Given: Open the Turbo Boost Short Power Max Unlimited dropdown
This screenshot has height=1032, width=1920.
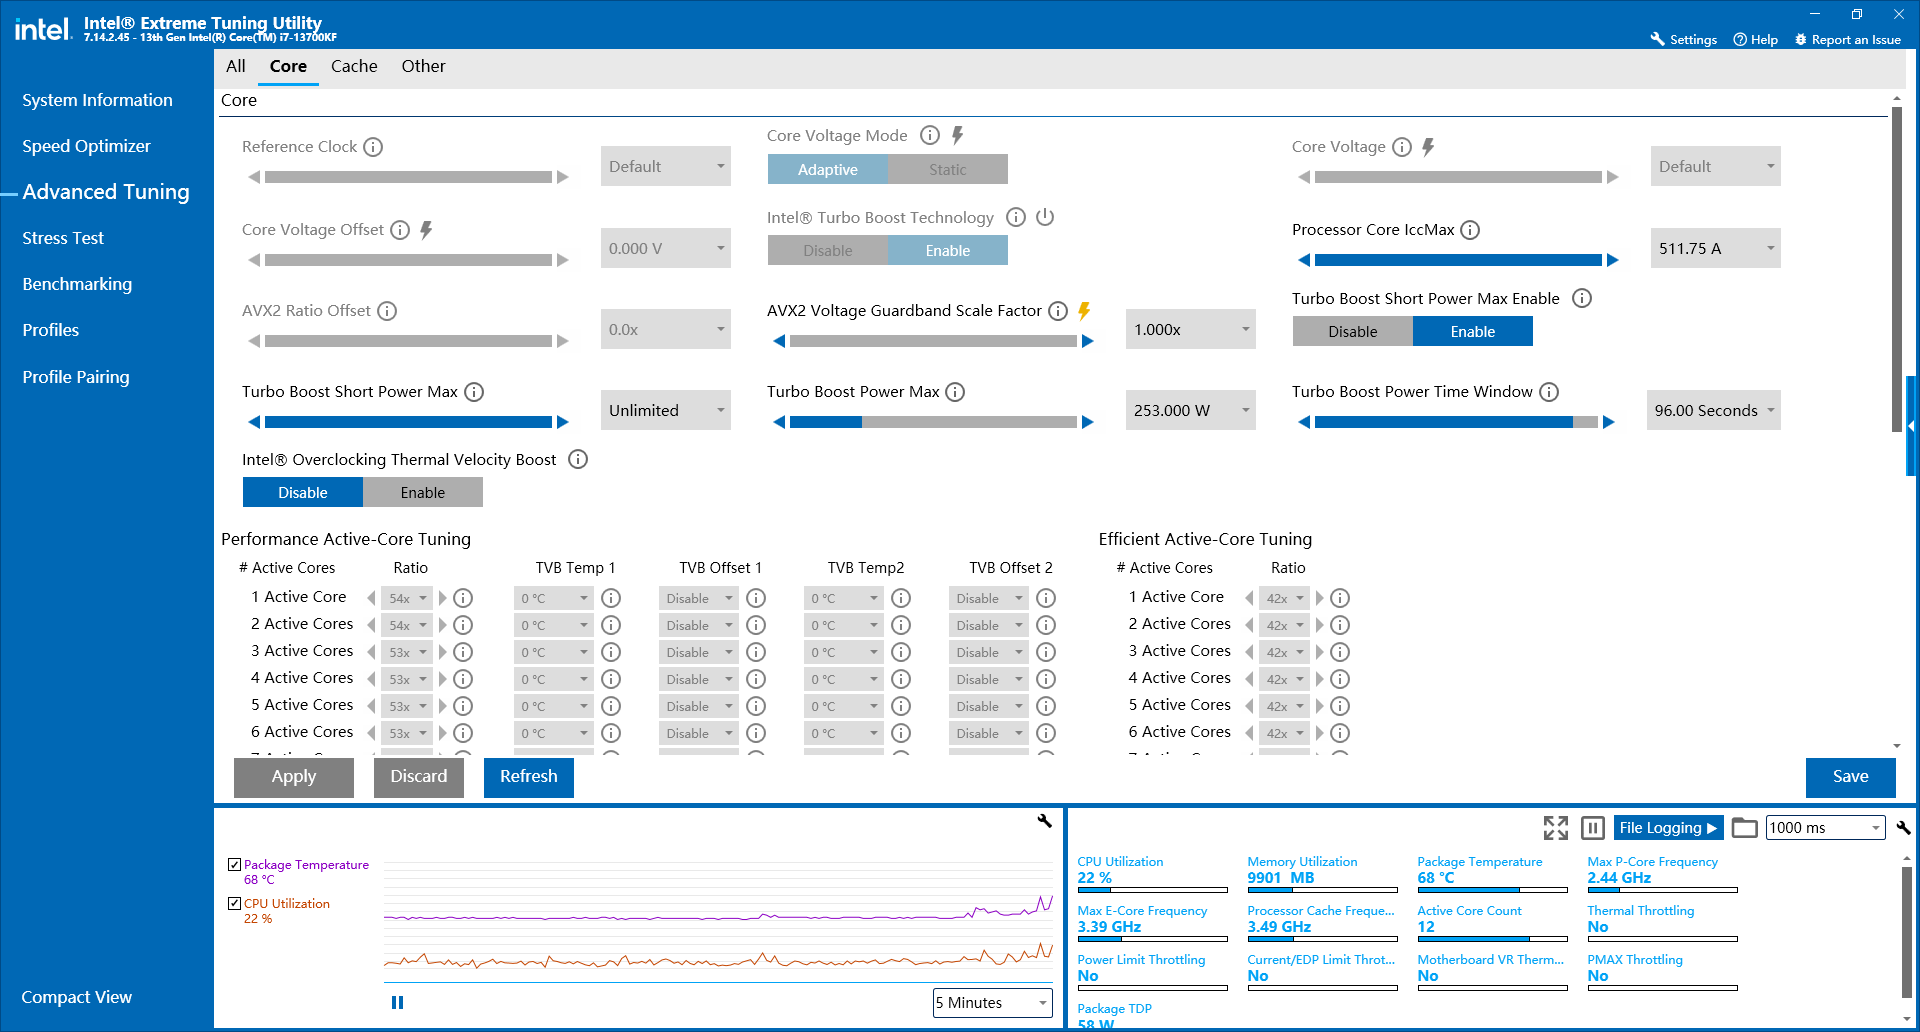Looking at the screenshot, I should 665,410.
